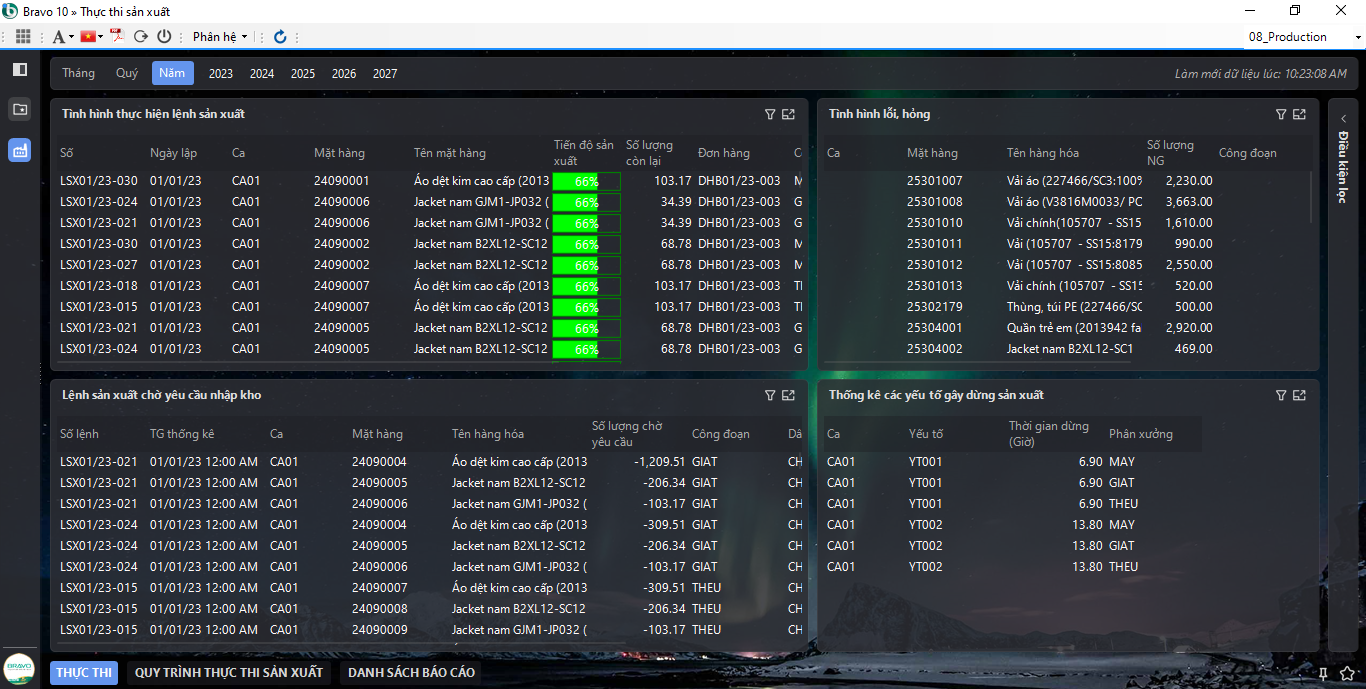Open the 08_Production combo box

1304,37
